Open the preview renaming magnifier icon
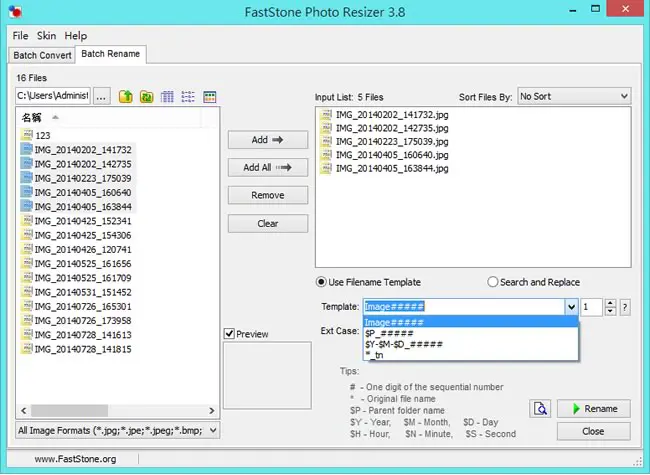The image size is (650, 475). 540,409
